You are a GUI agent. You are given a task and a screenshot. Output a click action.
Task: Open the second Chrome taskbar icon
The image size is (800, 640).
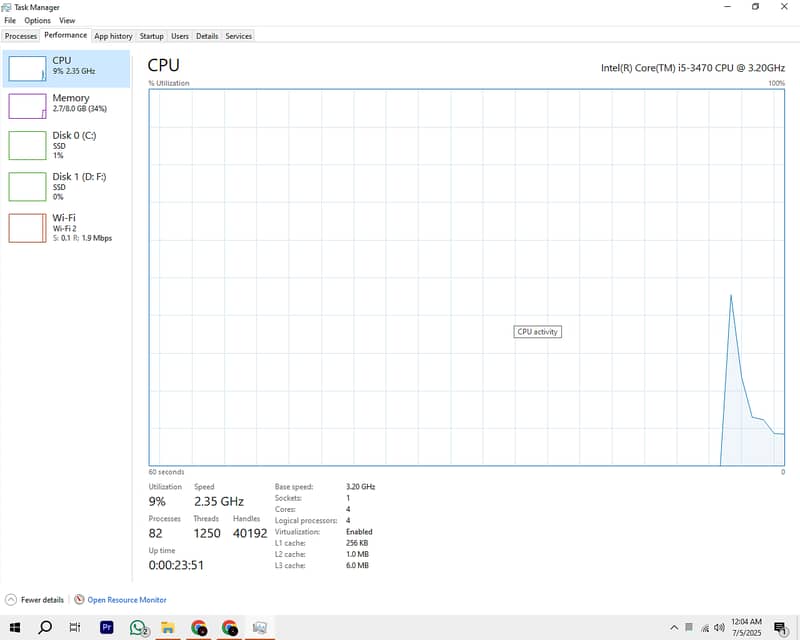pos(230,627)
